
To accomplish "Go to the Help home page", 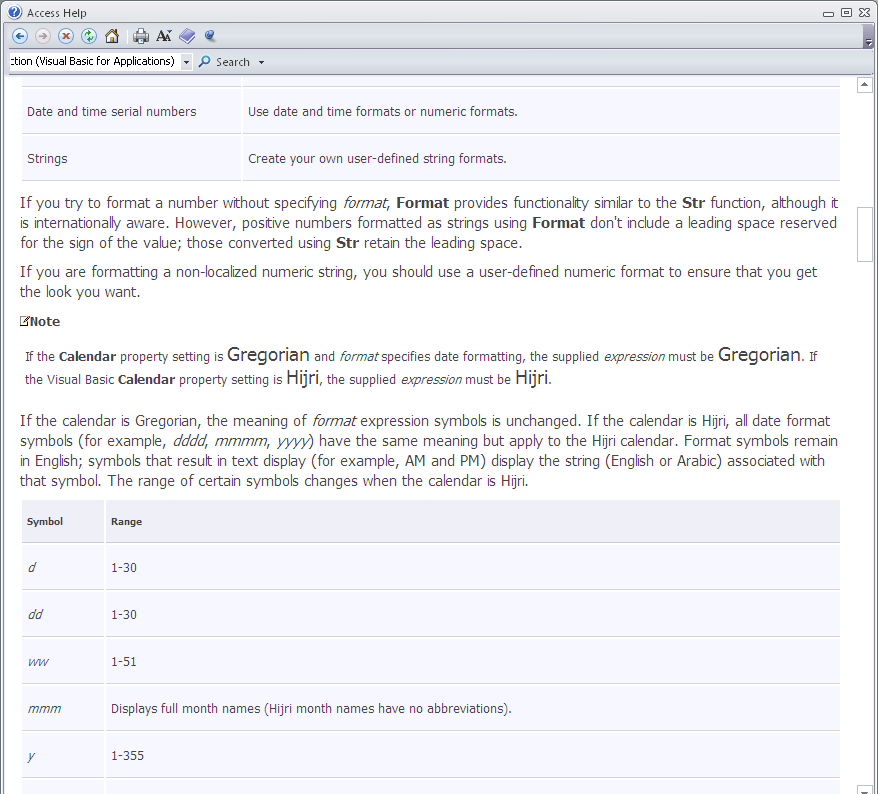I will point(112,36).
